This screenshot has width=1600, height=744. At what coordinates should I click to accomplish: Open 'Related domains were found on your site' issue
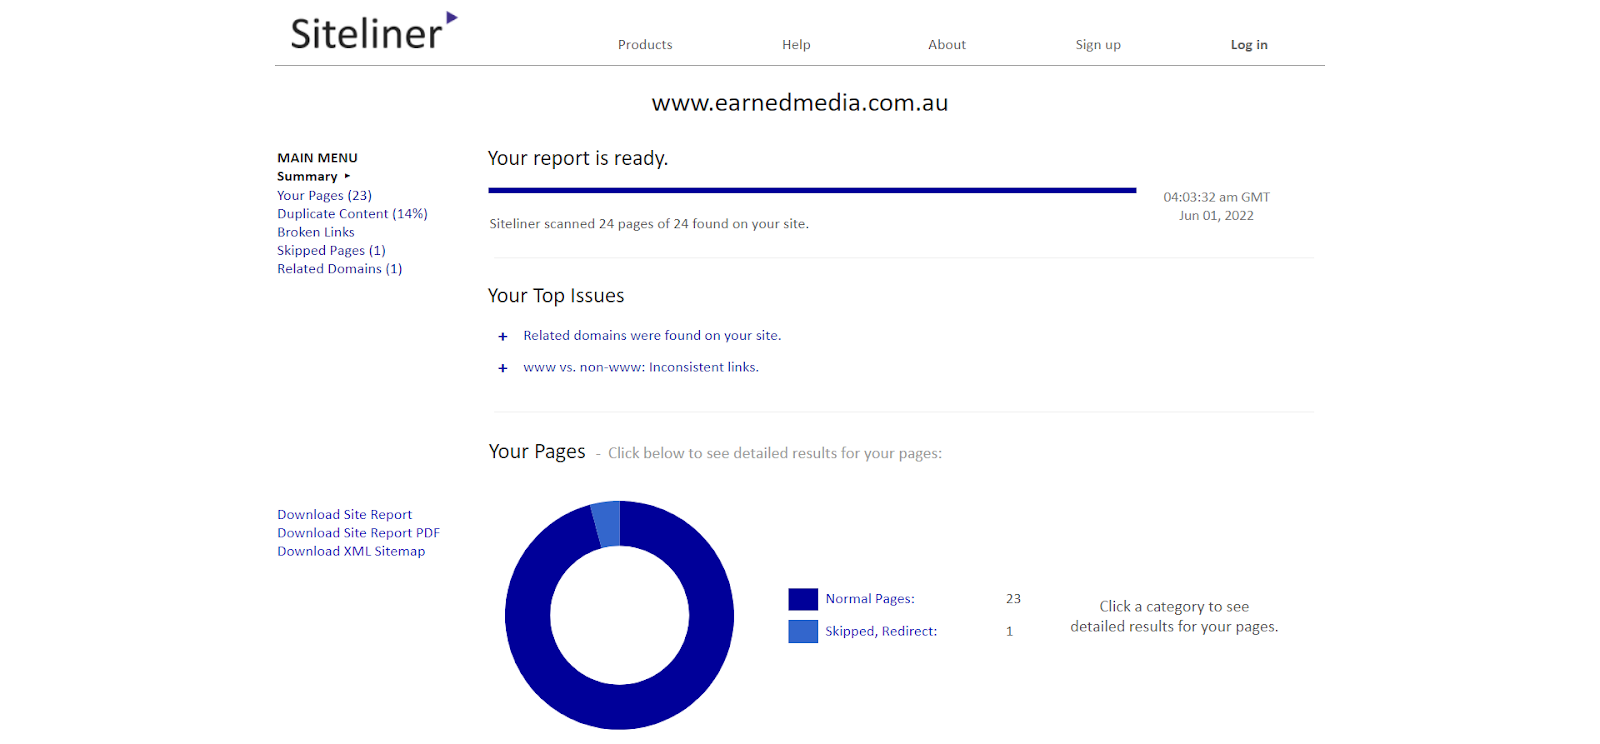point(652,336)
